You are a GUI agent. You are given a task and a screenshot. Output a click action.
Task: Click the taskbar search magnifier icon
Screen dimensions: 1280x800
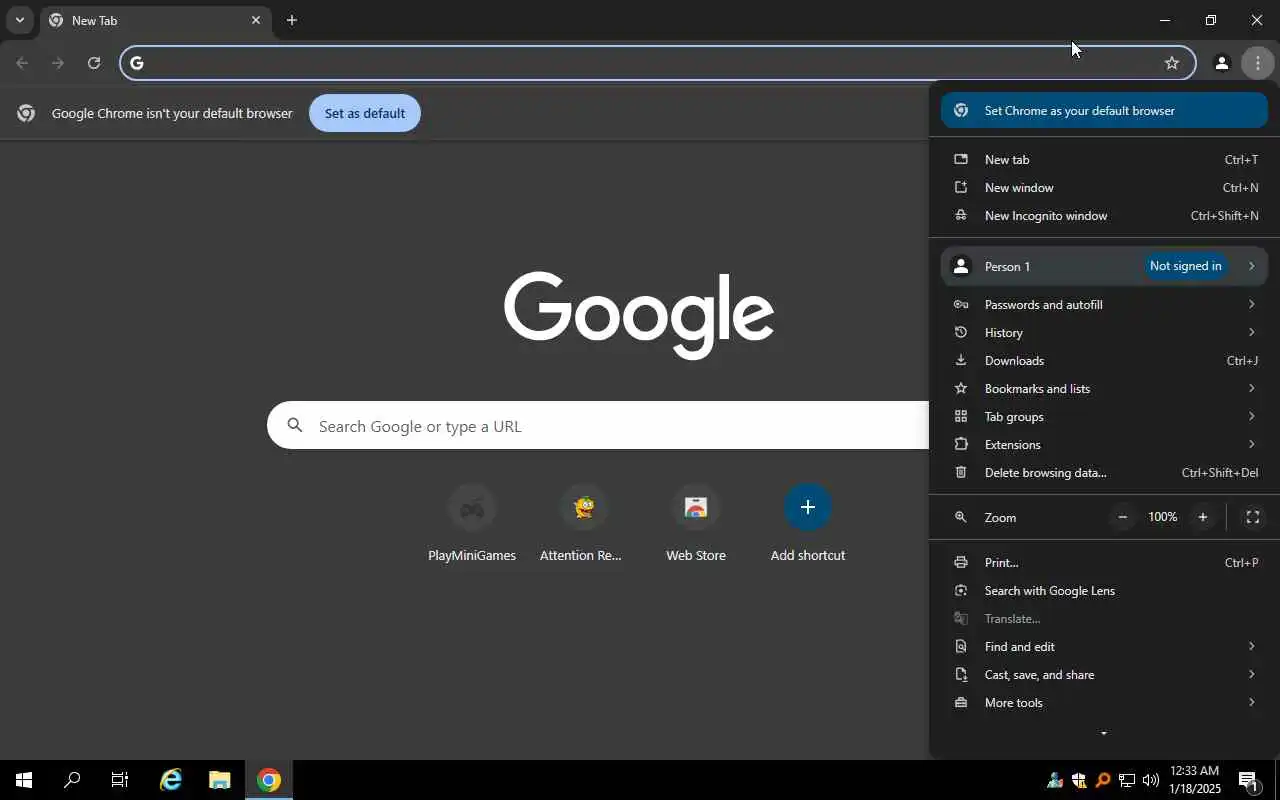[x=72, y=780]
